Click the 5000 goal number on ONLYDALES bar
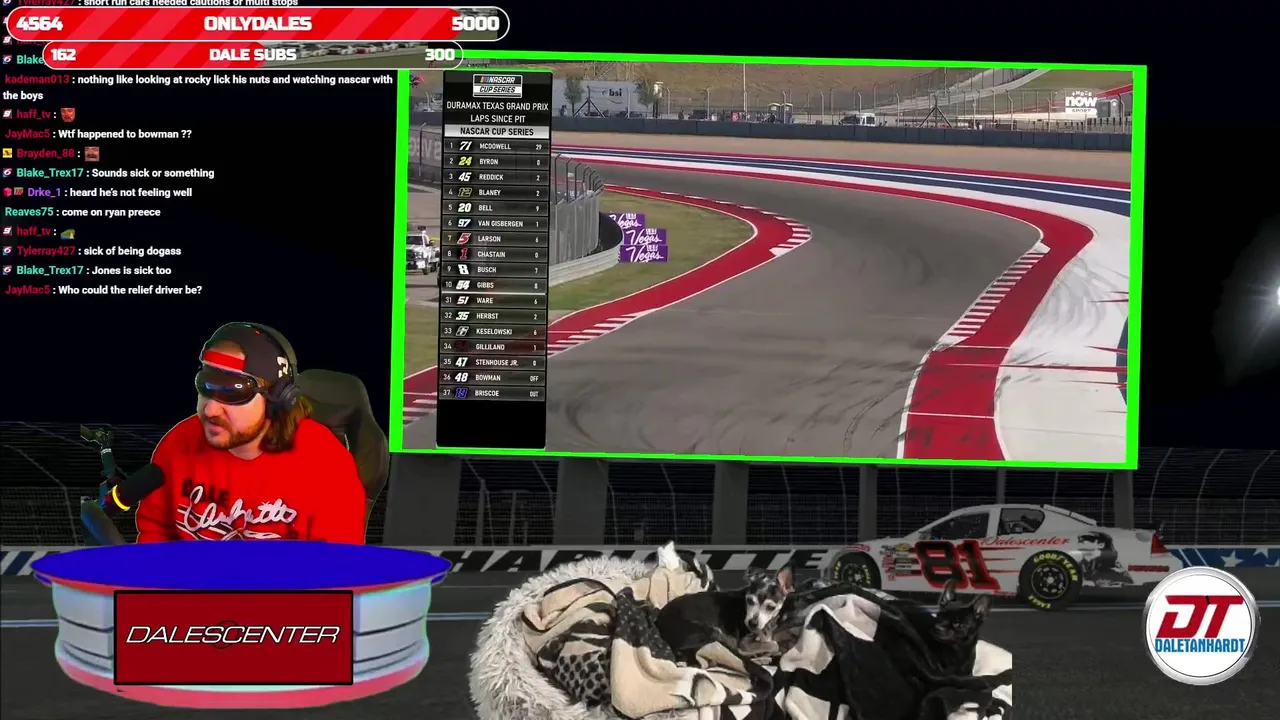The image size is (1280, 720). click(x=475, y=23)
